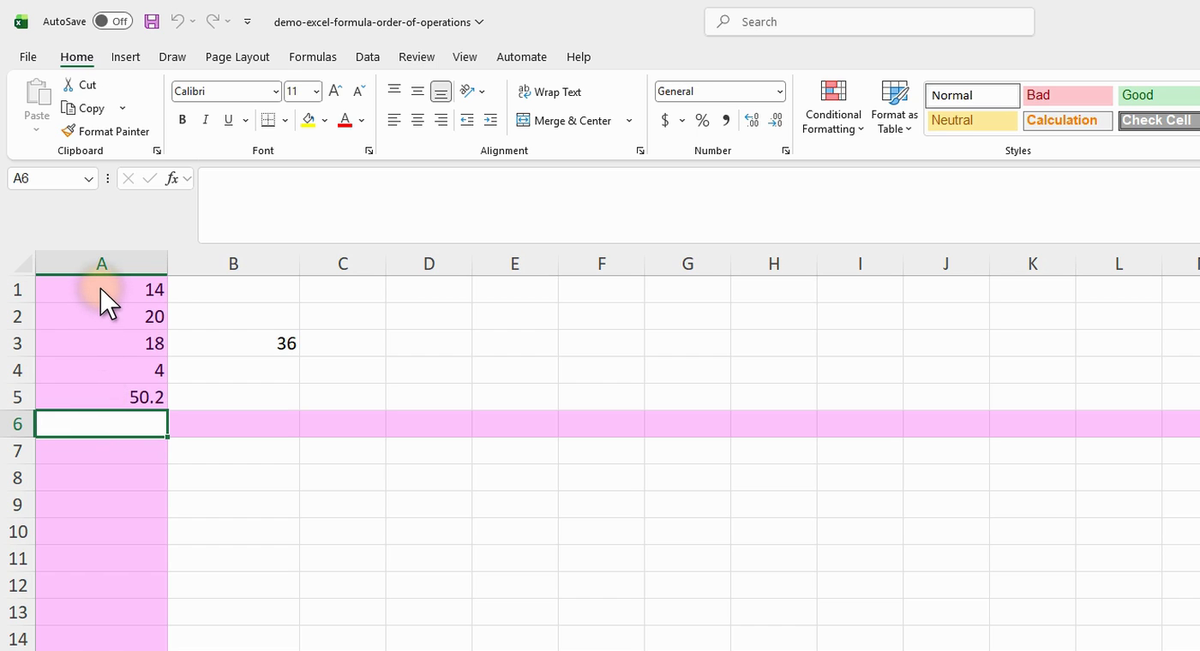The height and width of the screenshot is (651, 1200).
Task: Click the red Font Color A icon
Action: [345, 121]
